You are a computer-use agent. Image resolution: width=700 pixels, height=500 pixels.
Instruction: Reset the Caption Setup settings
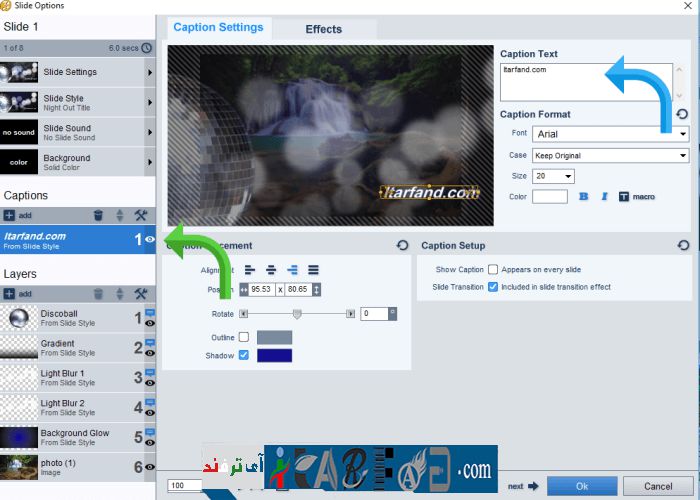pos(683,245)
